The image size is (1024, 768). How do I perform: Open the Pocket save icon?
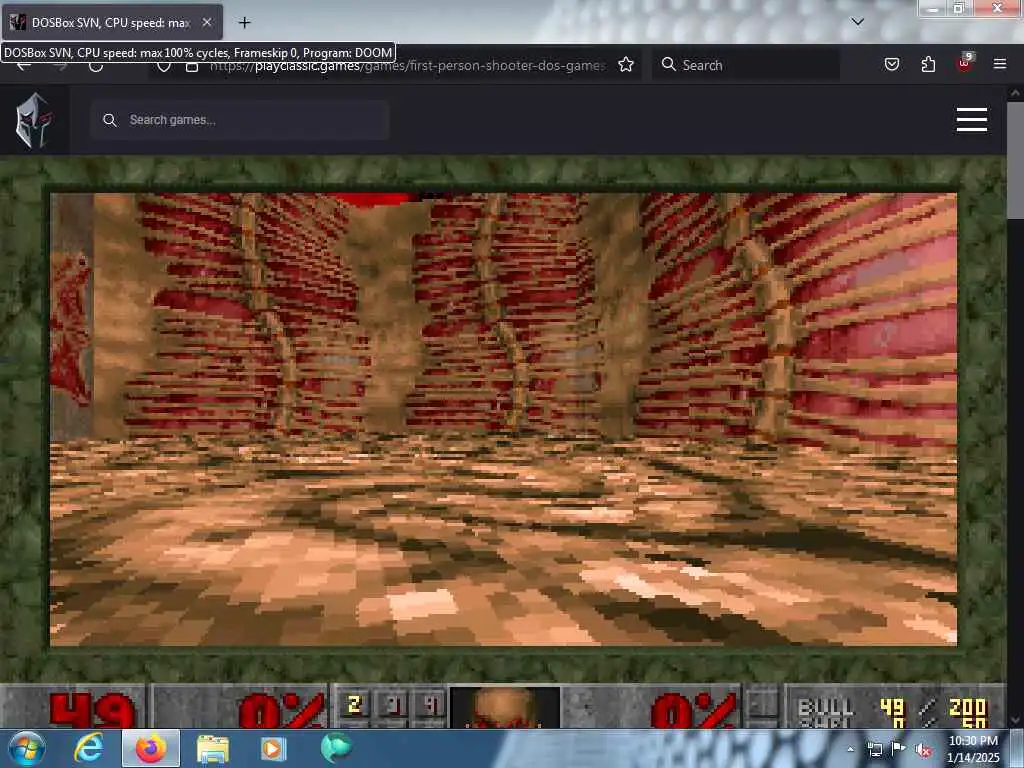(x=891, y=64)
